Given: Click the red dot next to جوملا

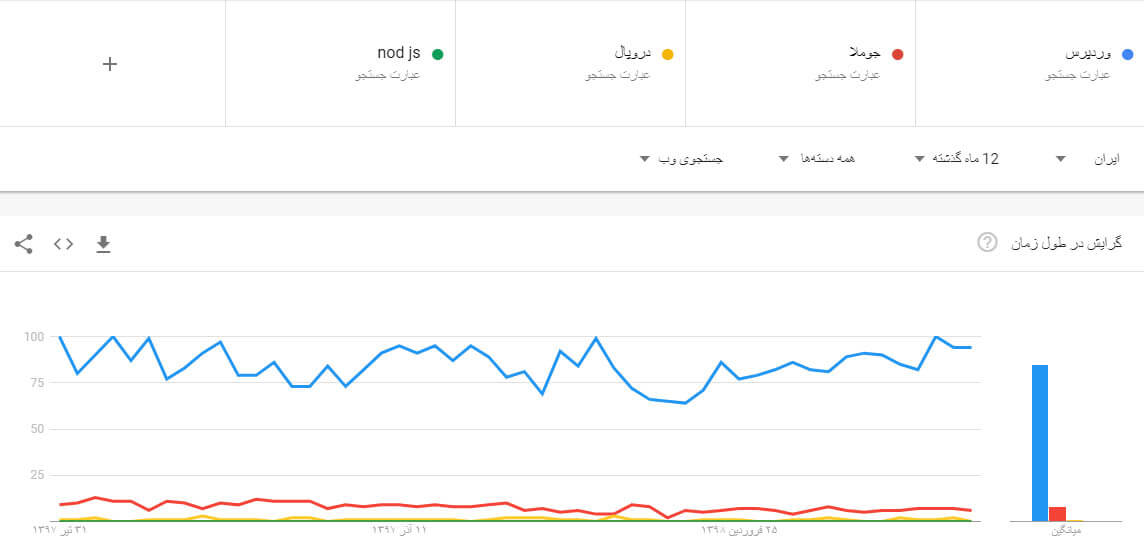Looking at the screenshot, I should click(x=897, y=54).
